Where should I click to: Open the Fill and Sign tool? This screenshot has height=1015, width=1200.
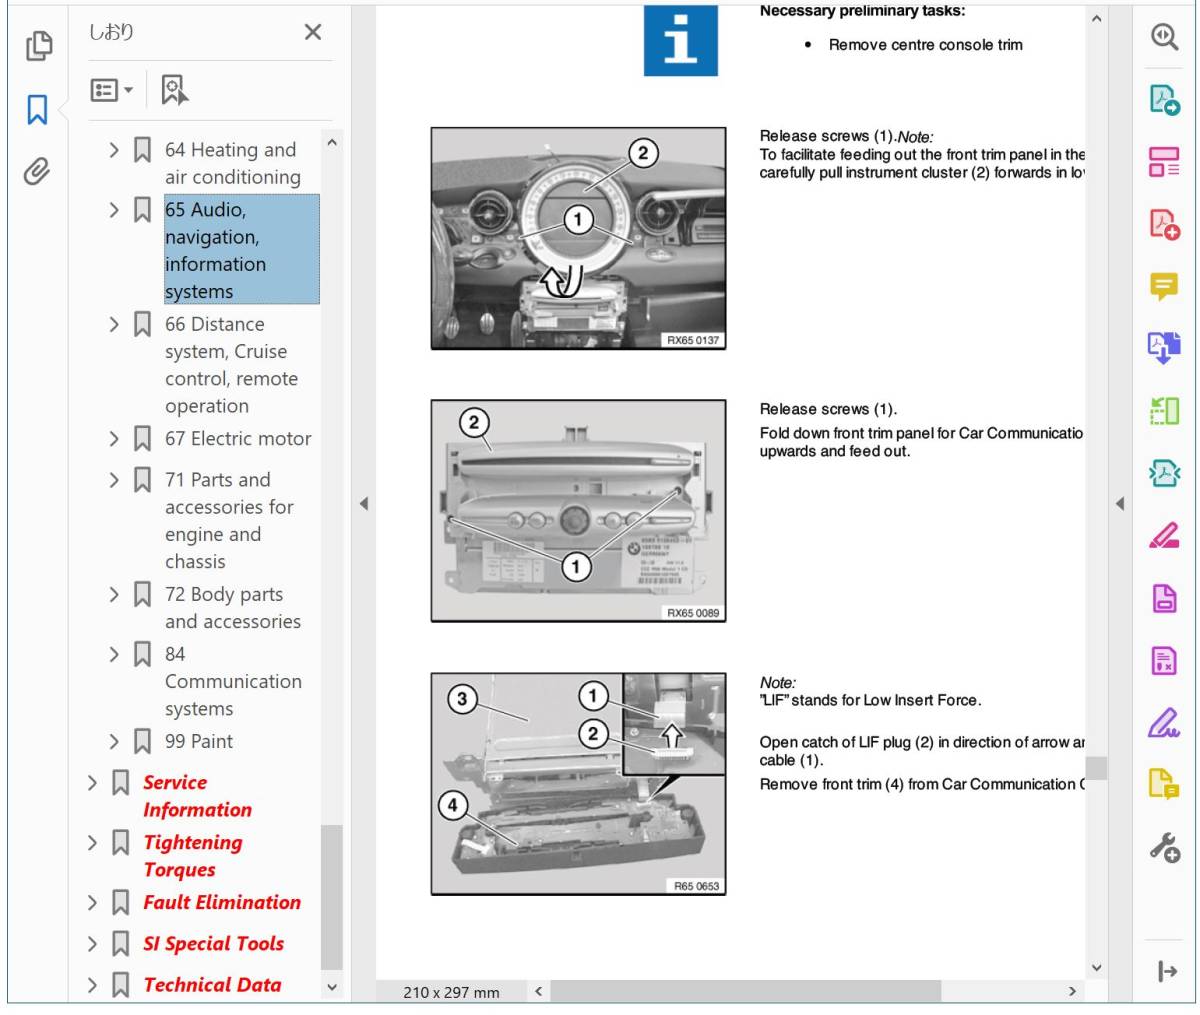[x=1164, y=722]
